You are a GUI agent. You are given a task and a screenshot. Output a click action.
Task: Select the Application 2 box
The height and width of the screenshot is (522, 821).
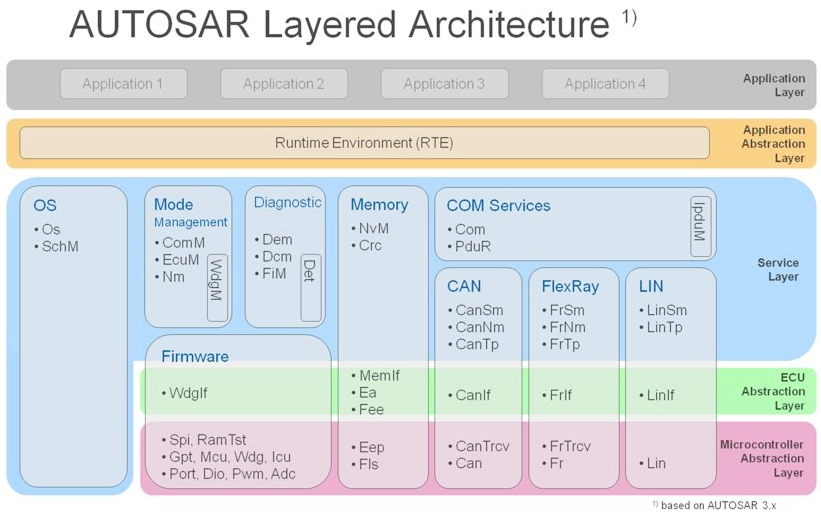point(284,84)
